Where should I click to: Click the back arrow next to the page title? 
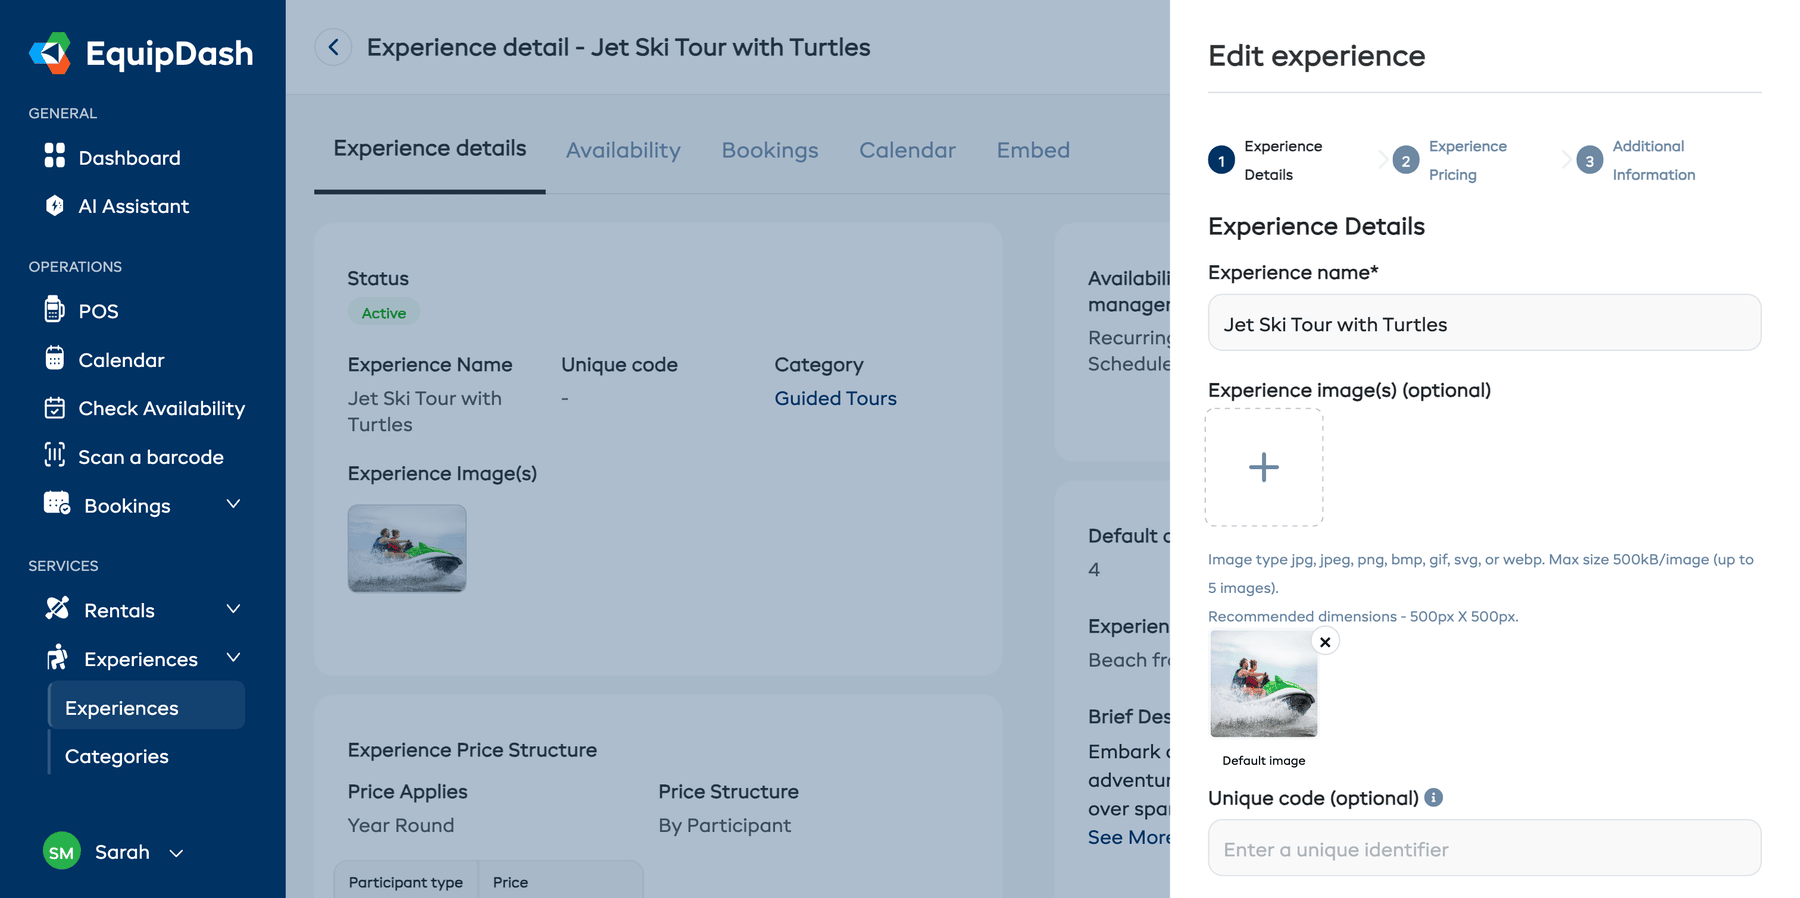tap(333, 47)
